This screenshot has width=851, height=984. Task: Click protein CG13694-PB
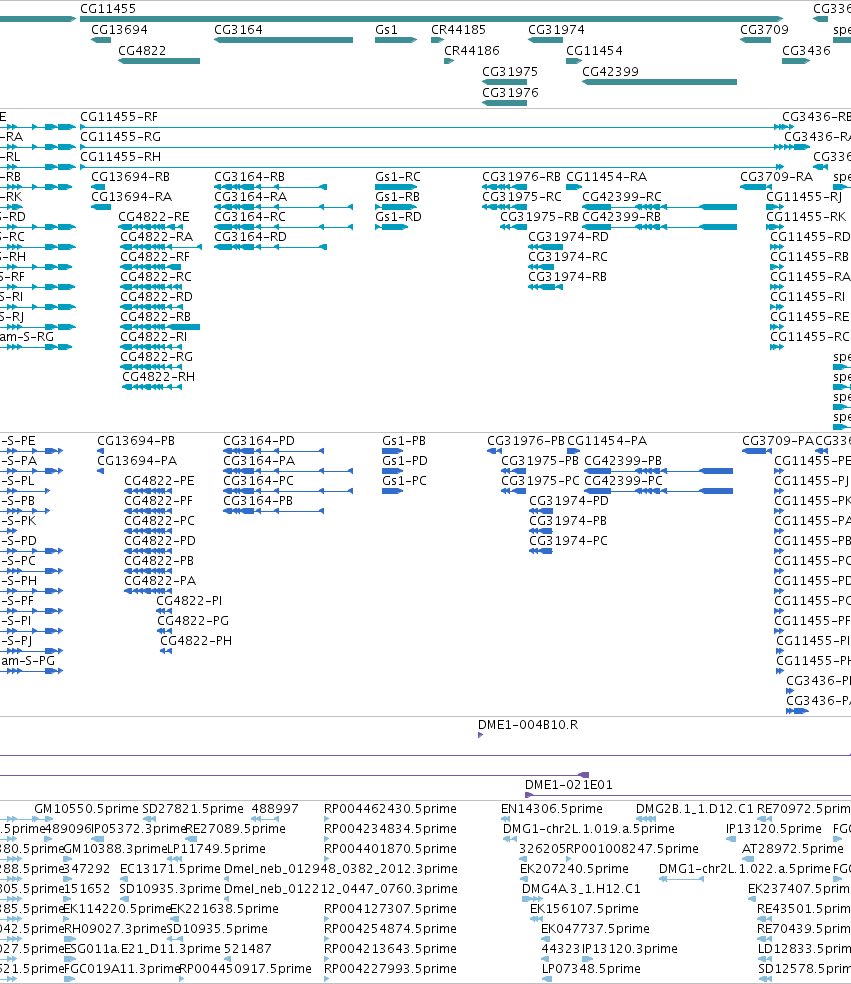136,441
